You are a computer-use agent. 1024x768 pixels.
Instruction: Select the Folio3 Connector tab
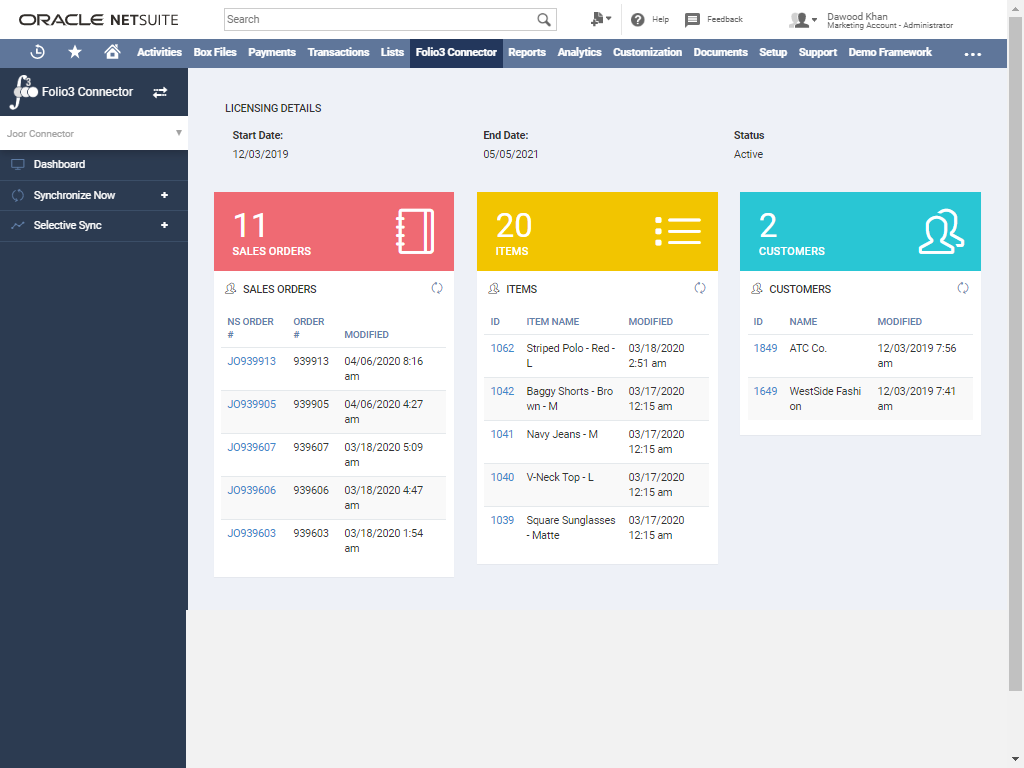click(456, 53)
